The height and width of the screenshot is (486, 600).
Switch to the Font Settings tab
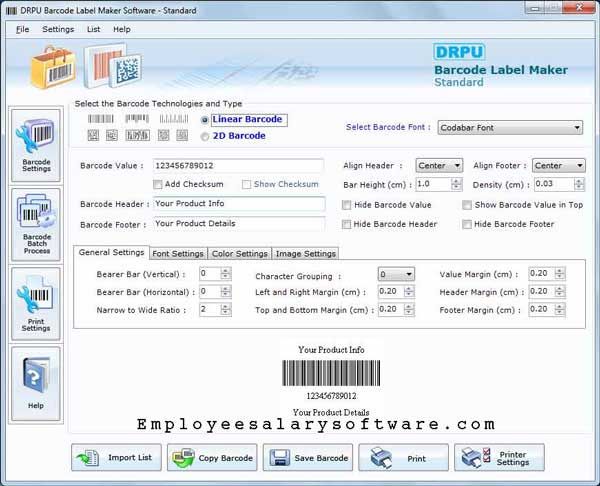(178, 254)
